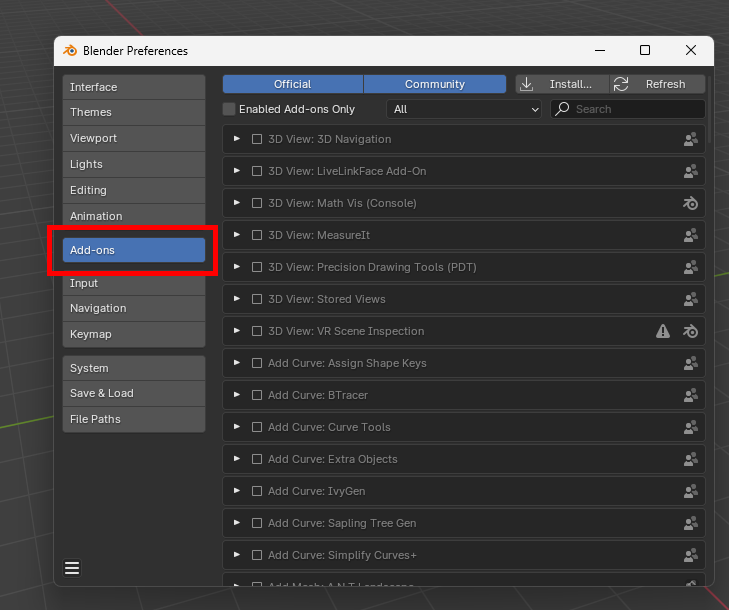Click the Install... button

pyautogui.click(x=562, y=84)
